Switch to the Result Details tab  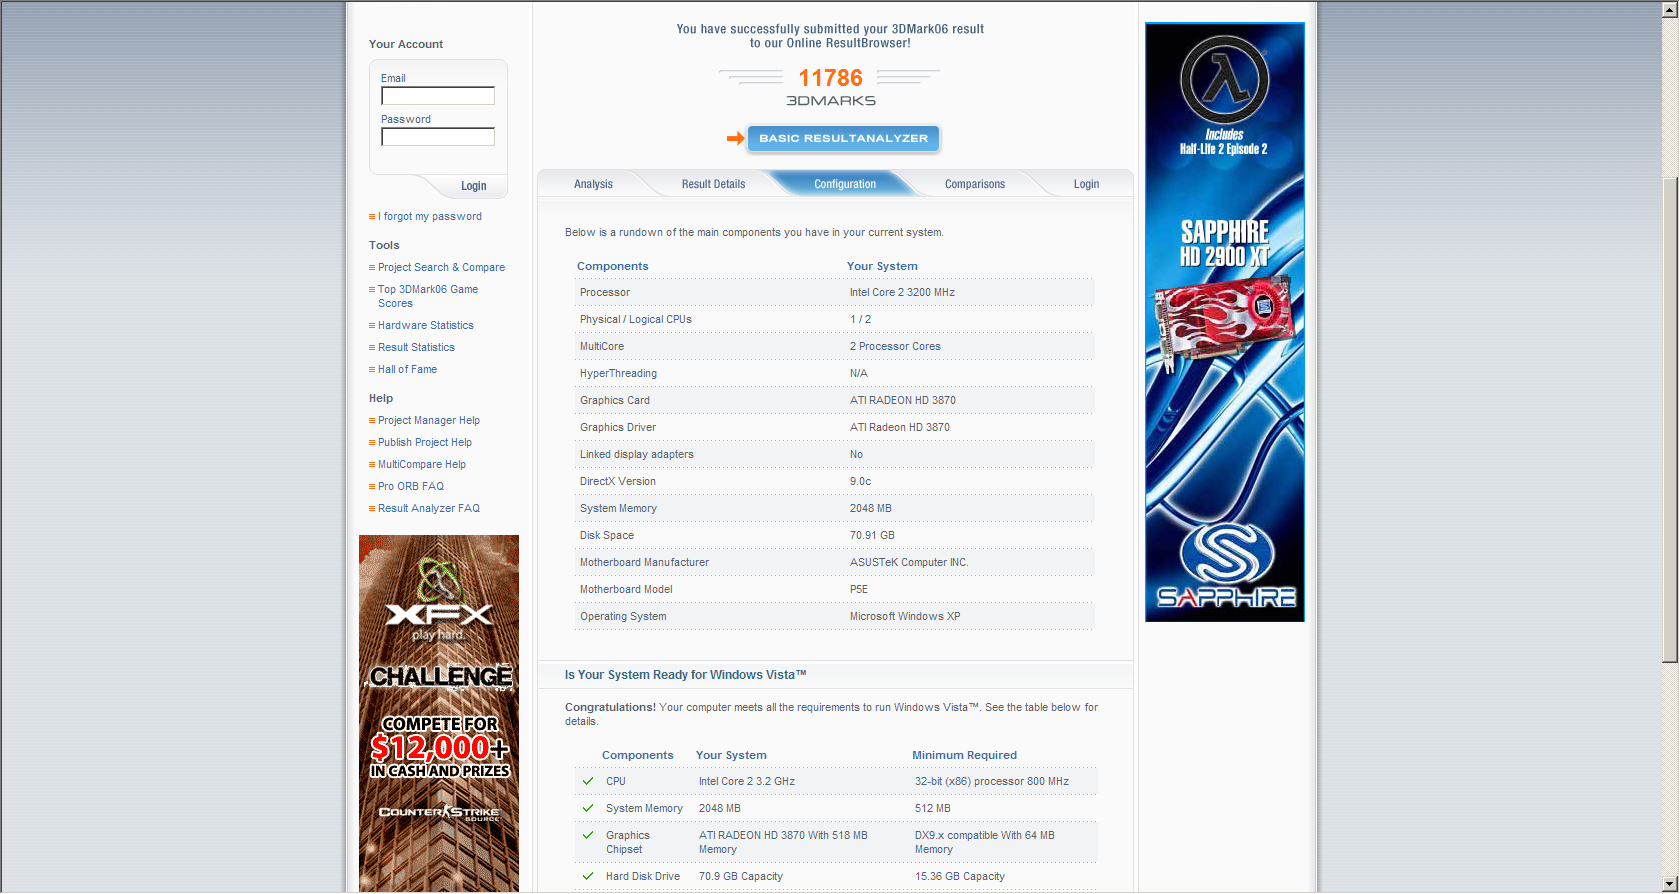click(713, 184)
